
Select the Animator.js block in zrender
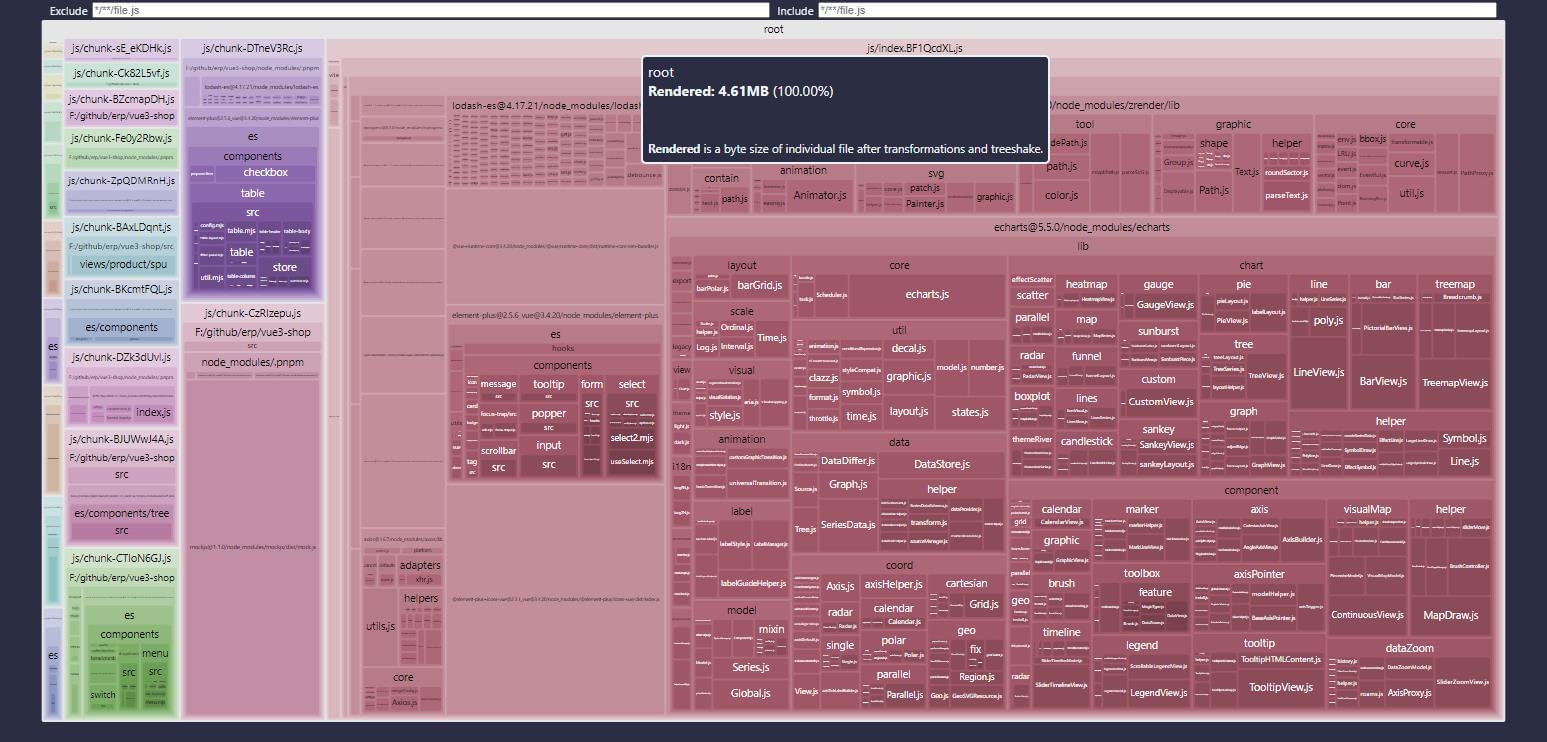point(820,196)
